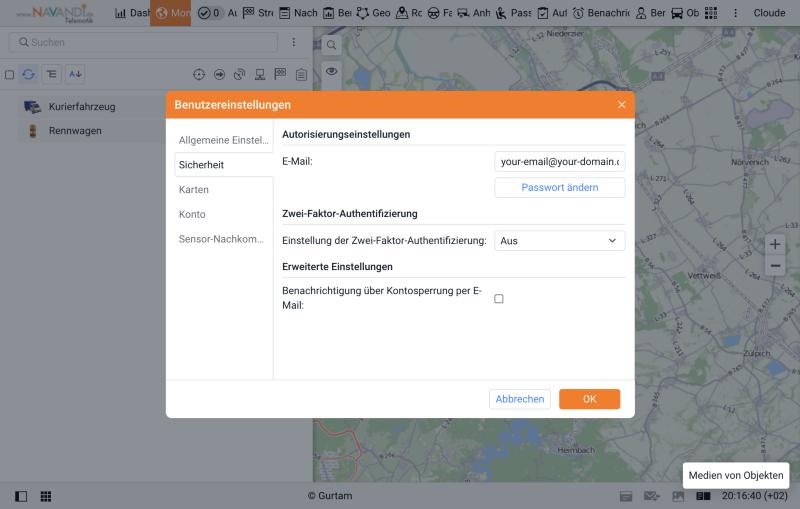Toggle the sidebar panel icon in bottom bar
This screenshot has width=800, height=509.
21,496
